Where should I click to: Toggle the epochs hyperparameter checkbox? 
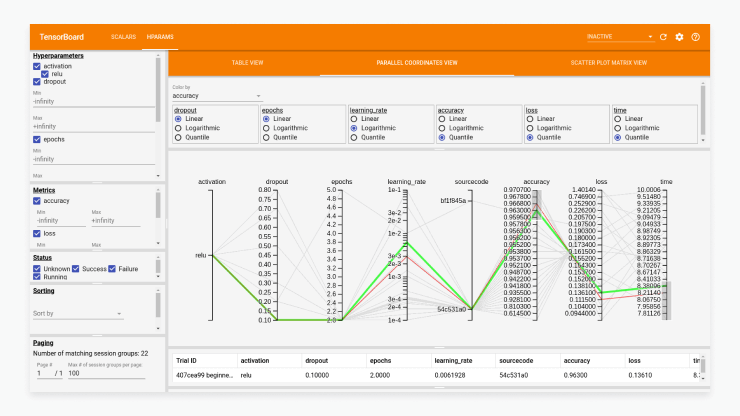37,139
